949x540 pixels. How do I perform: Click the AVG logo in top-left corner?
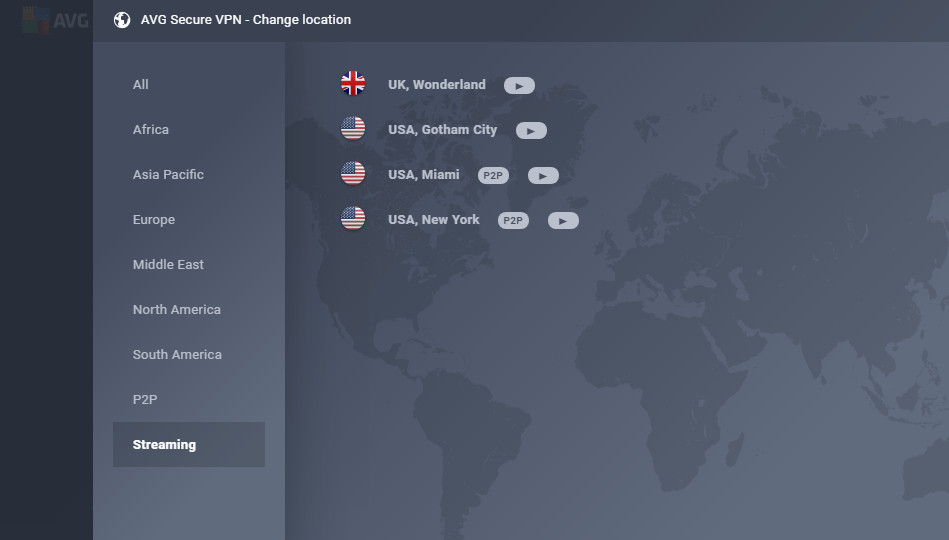coord(55,20)
